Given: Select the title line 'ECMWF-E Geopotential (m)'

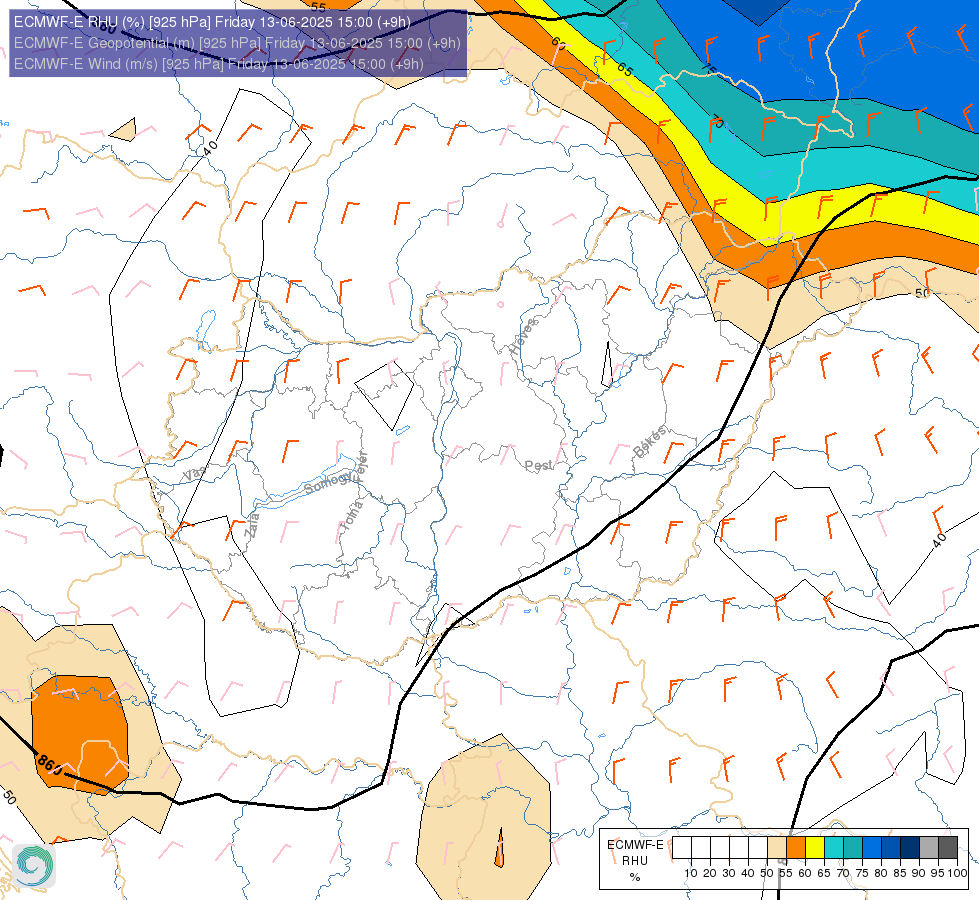Looking at the screenshot, I should [x=237, y=43].
